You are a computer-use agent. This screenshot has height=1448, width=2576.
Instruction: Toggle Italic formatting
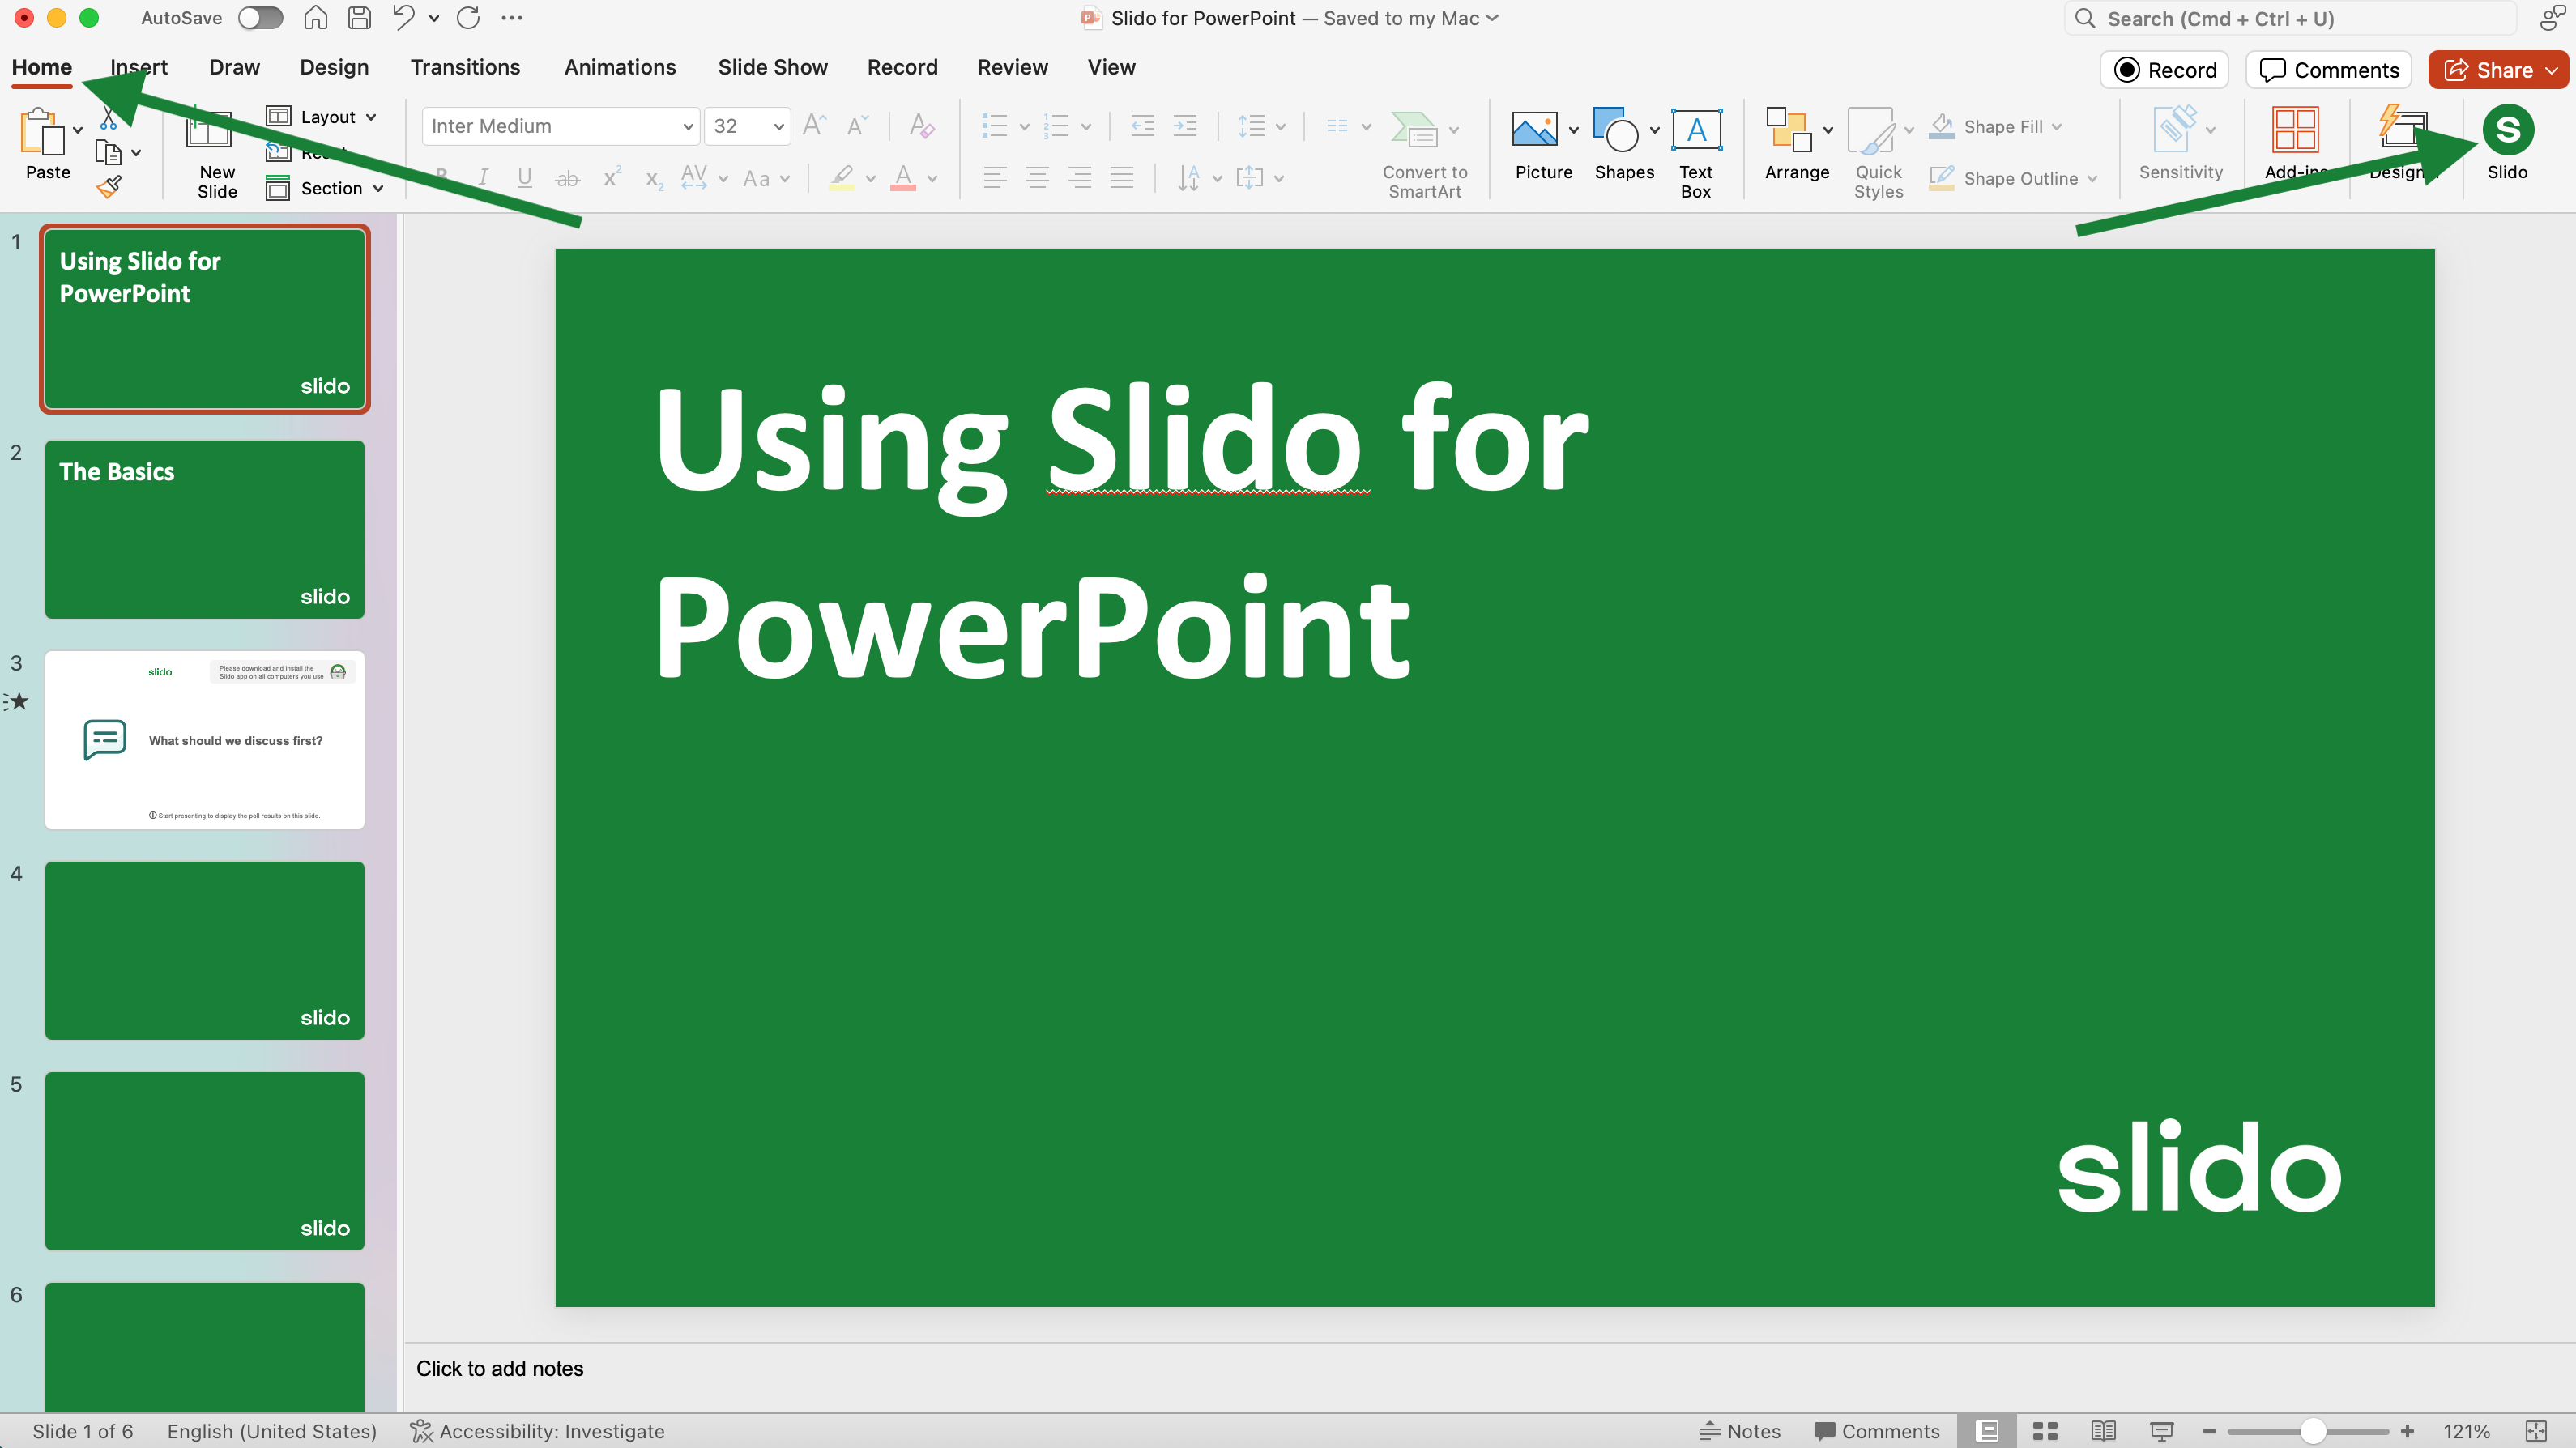point(483,178)
